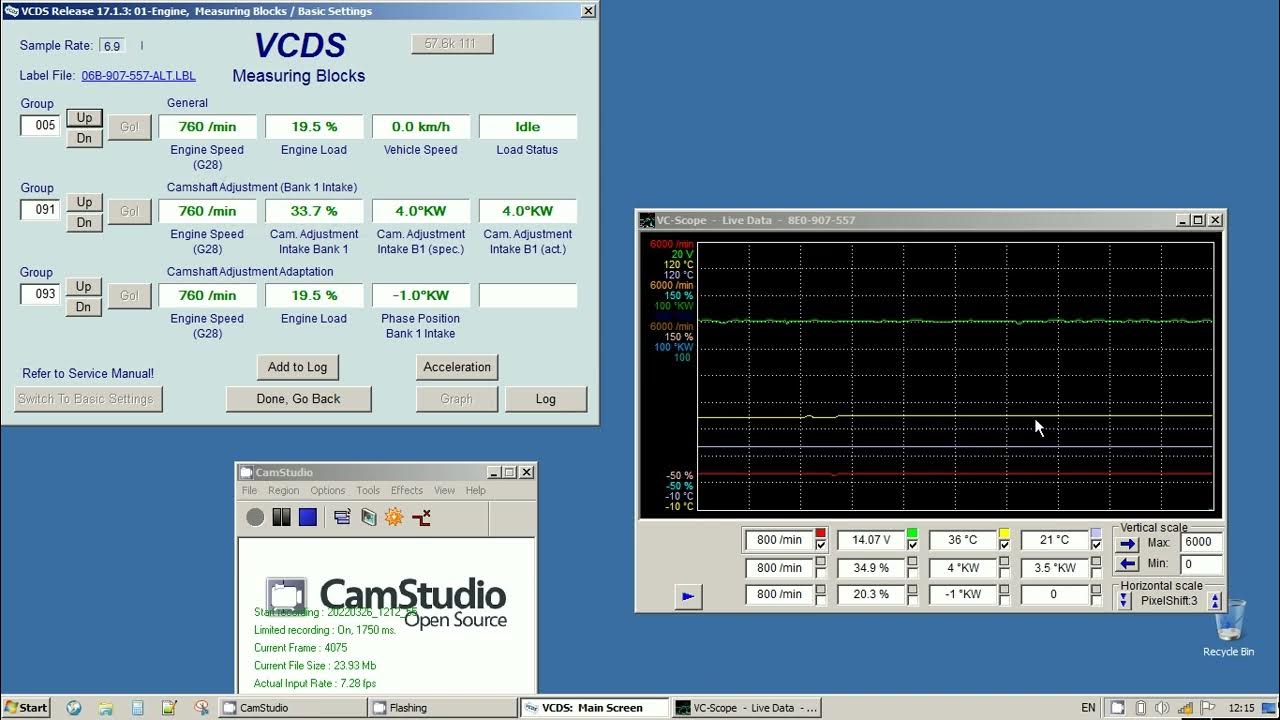Viewport: 1280px width, 720px height.
Task: Open the CamStudio Help menu
Action: (x=475, y=490)
